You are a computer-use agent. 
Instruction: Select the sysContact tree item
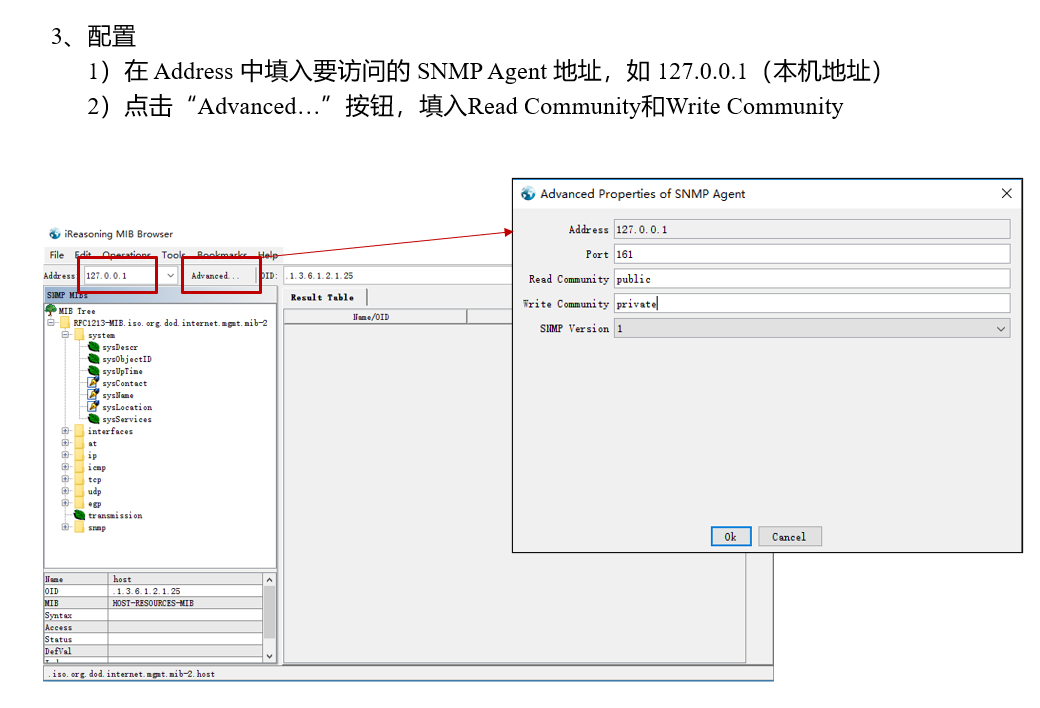[x=125, y=383]
